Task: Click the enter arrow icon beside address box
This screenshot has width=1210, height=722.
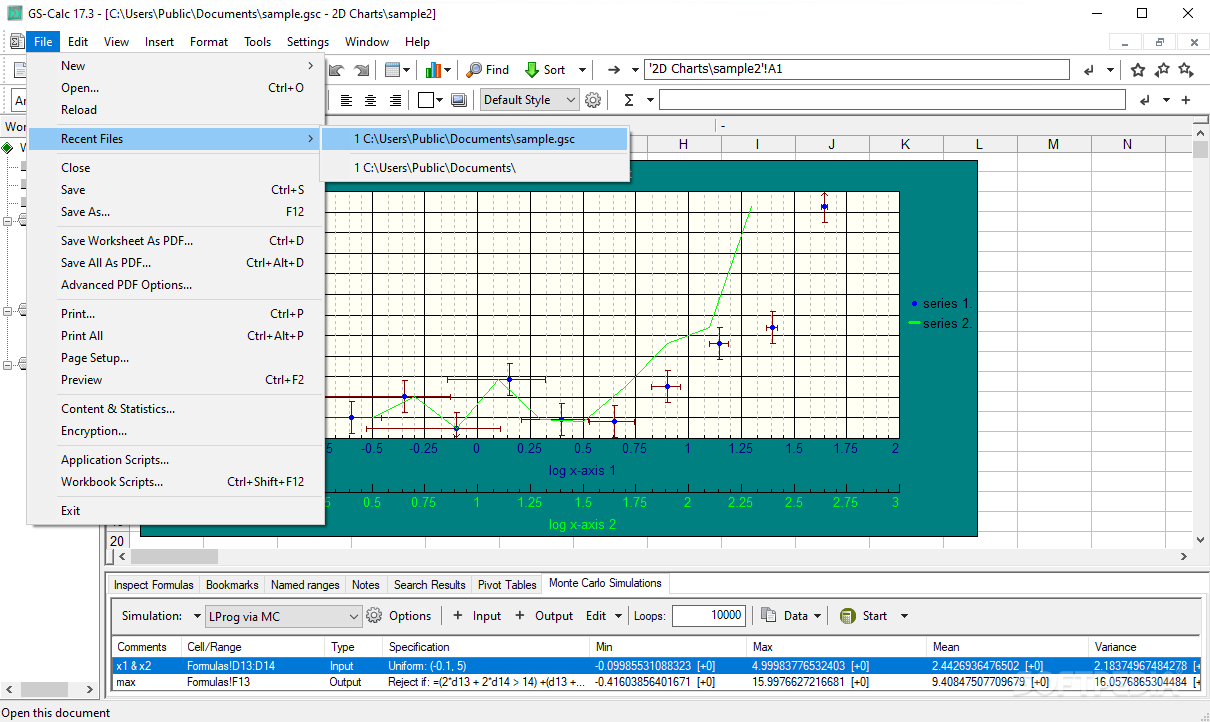Action: (x=1088, y=70)
